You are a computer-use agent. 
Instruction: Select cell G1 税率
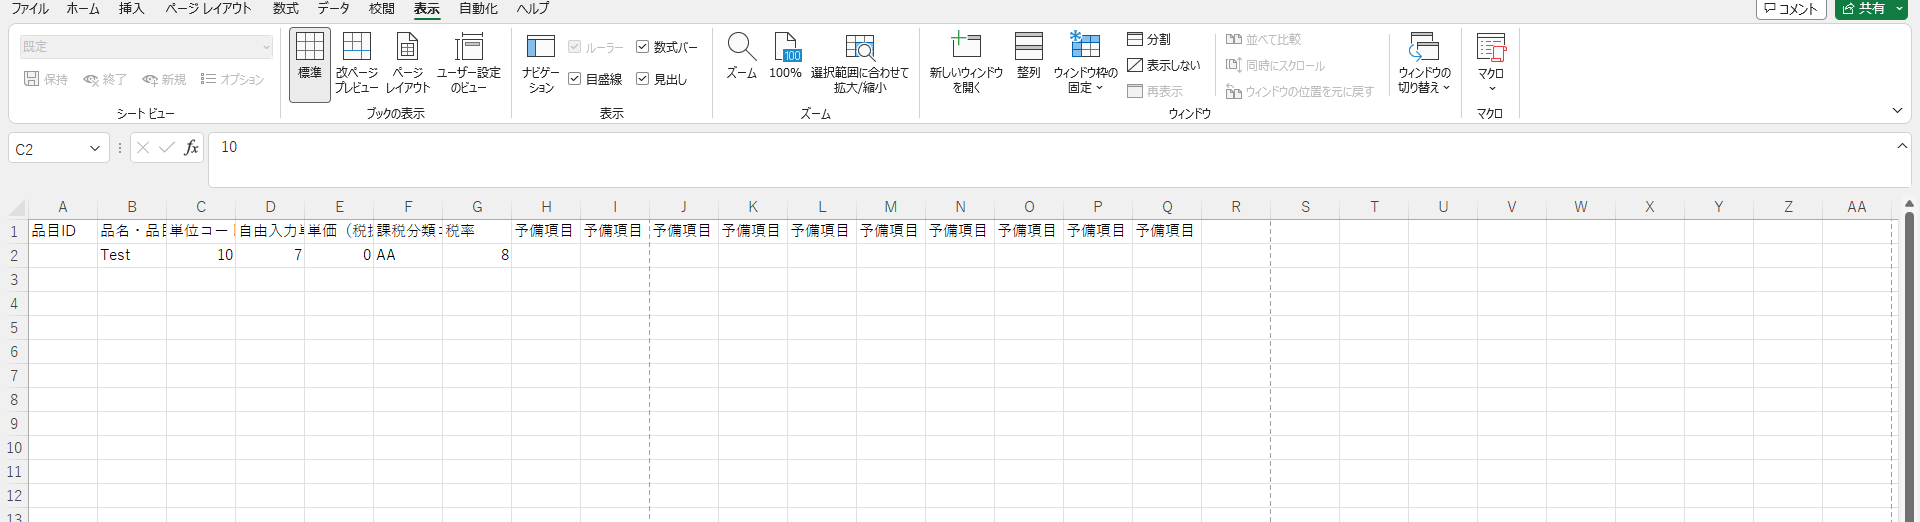tap(477, 231)
